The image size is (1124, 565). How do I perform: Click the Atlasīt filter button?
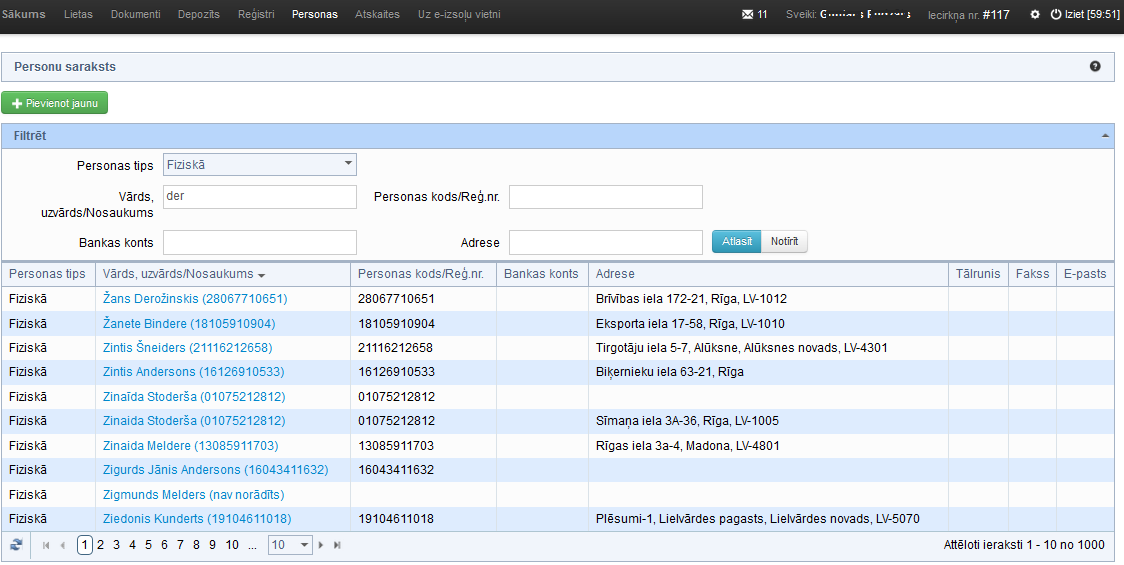pos(737,242)
